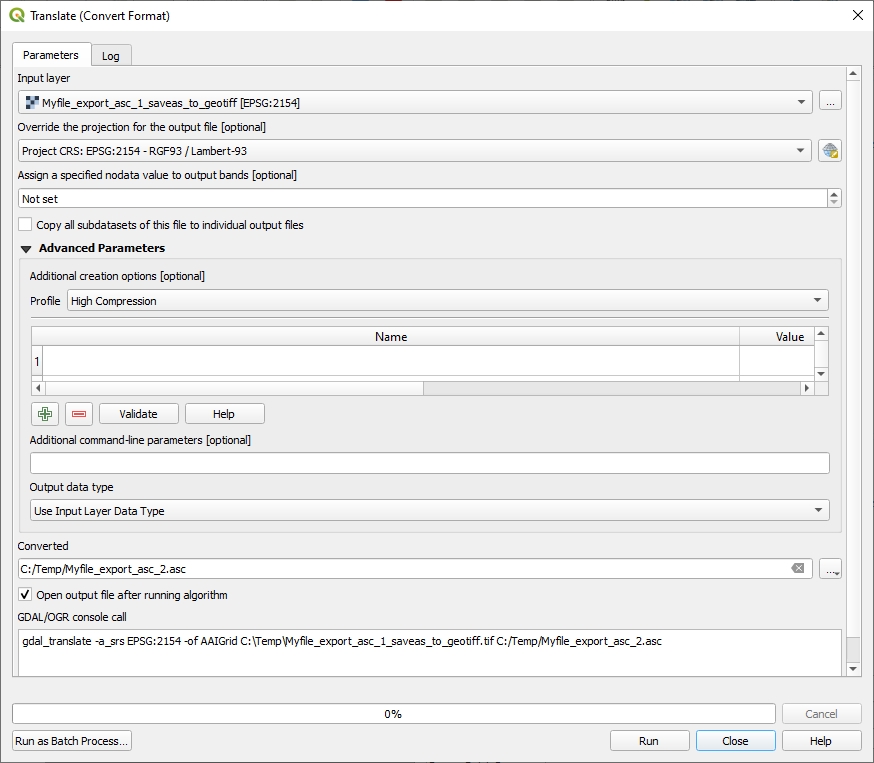874x763 pixels.
Task: Open the Input layer dropdown
Action: pos(415,103)
